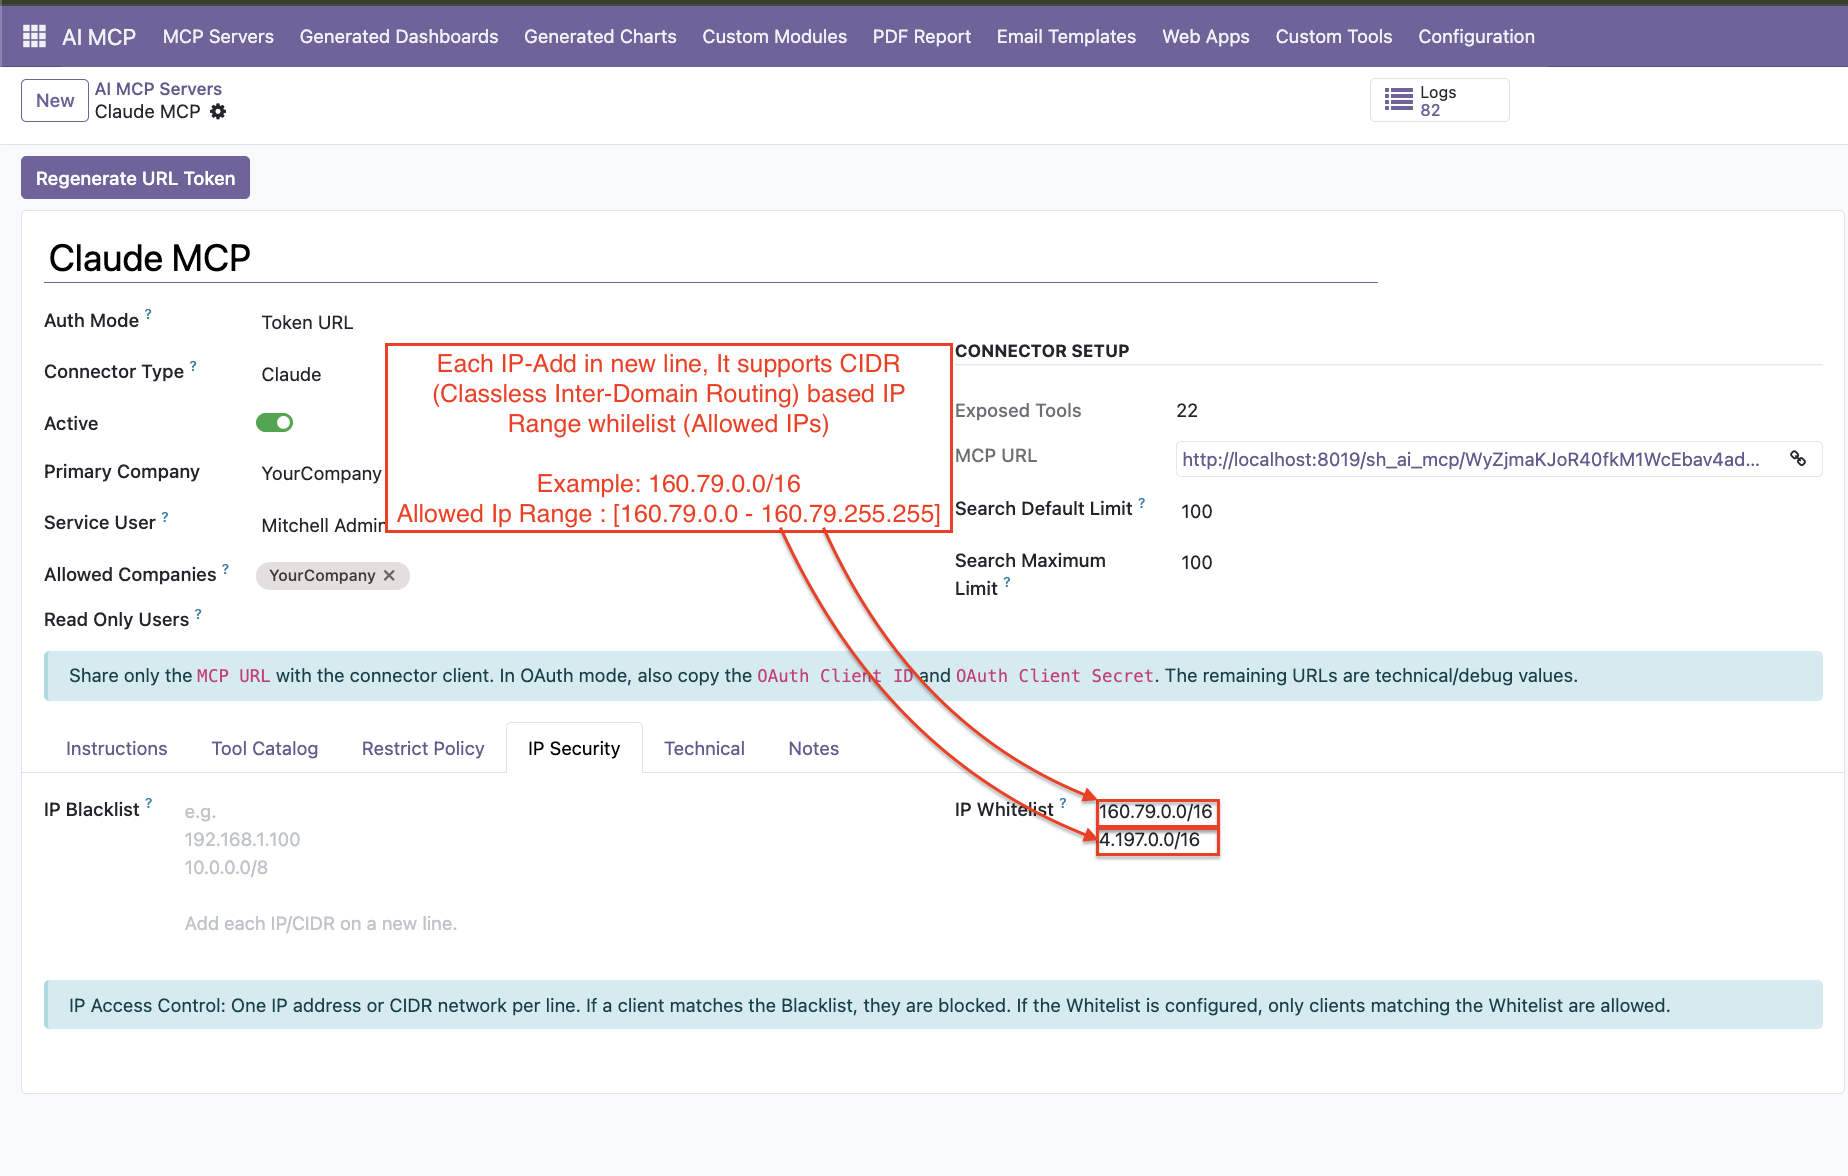Image resolution: width=1848 pixels, height=1176 pixels.
Task: Show IP Whitelist help tooltip
Action: pyautogui.click(x=1063, y=803)
